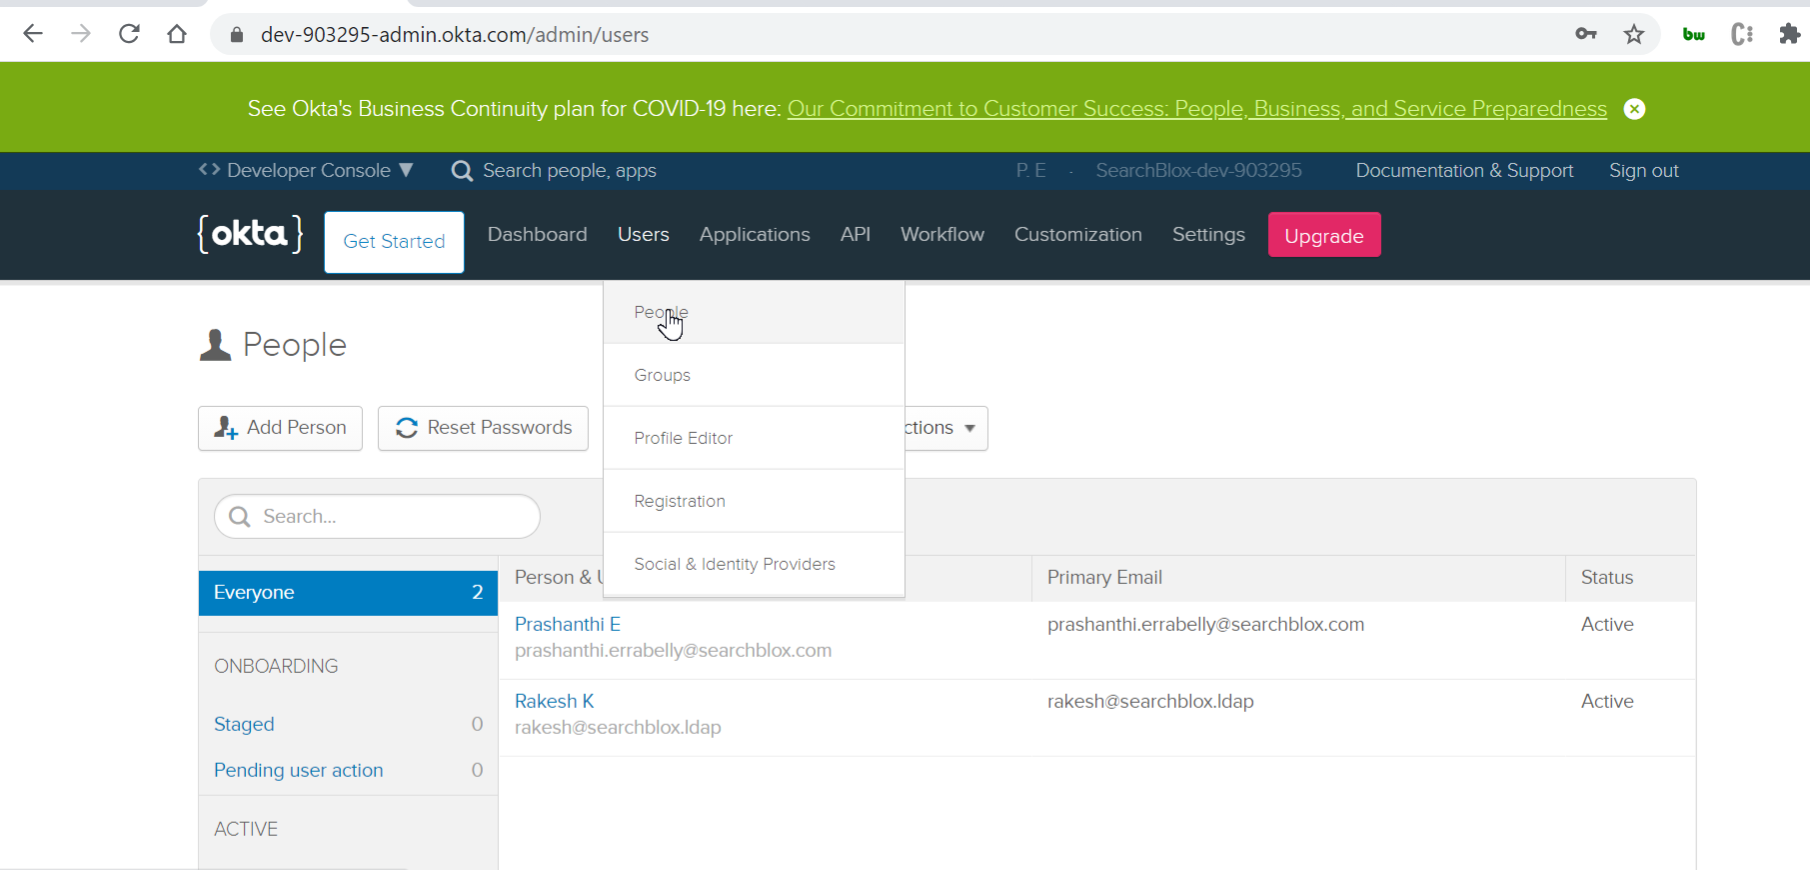The image size is (1810, 870).
Task: Click prashanthi.errabelly@searchblox.com in Primary Email column
Action: pyautogui.click(x=1205, y=624)
